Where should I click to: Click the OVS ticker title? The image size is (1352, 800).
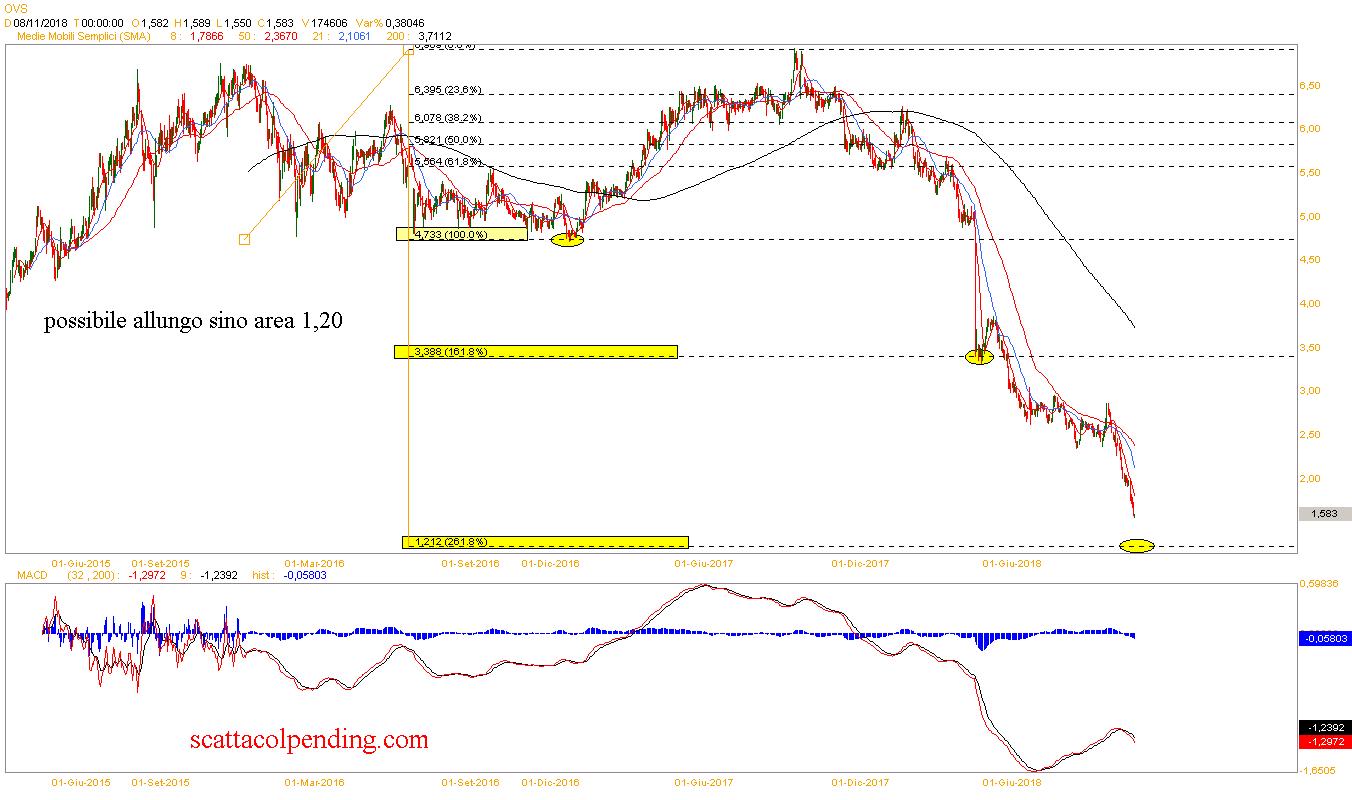tap(14, 7)
